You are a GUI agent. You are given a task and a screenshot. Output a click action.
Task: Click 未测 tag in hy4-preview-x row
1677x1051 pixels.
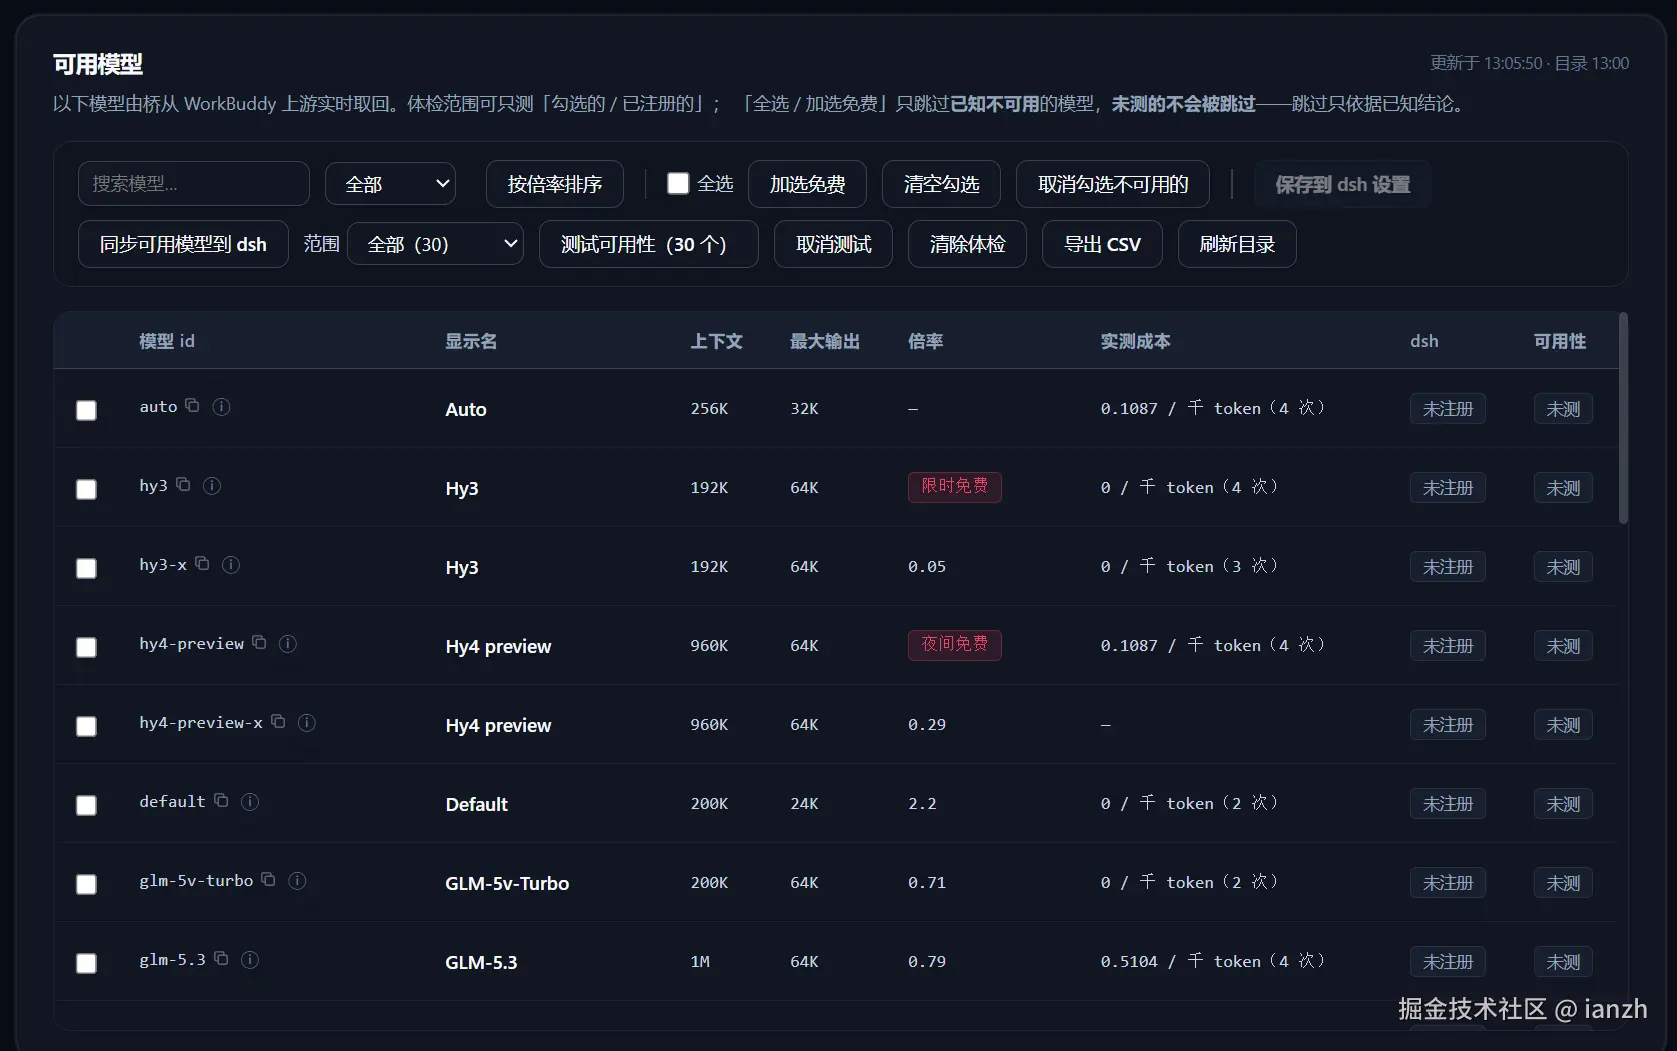pos(1563,725)
